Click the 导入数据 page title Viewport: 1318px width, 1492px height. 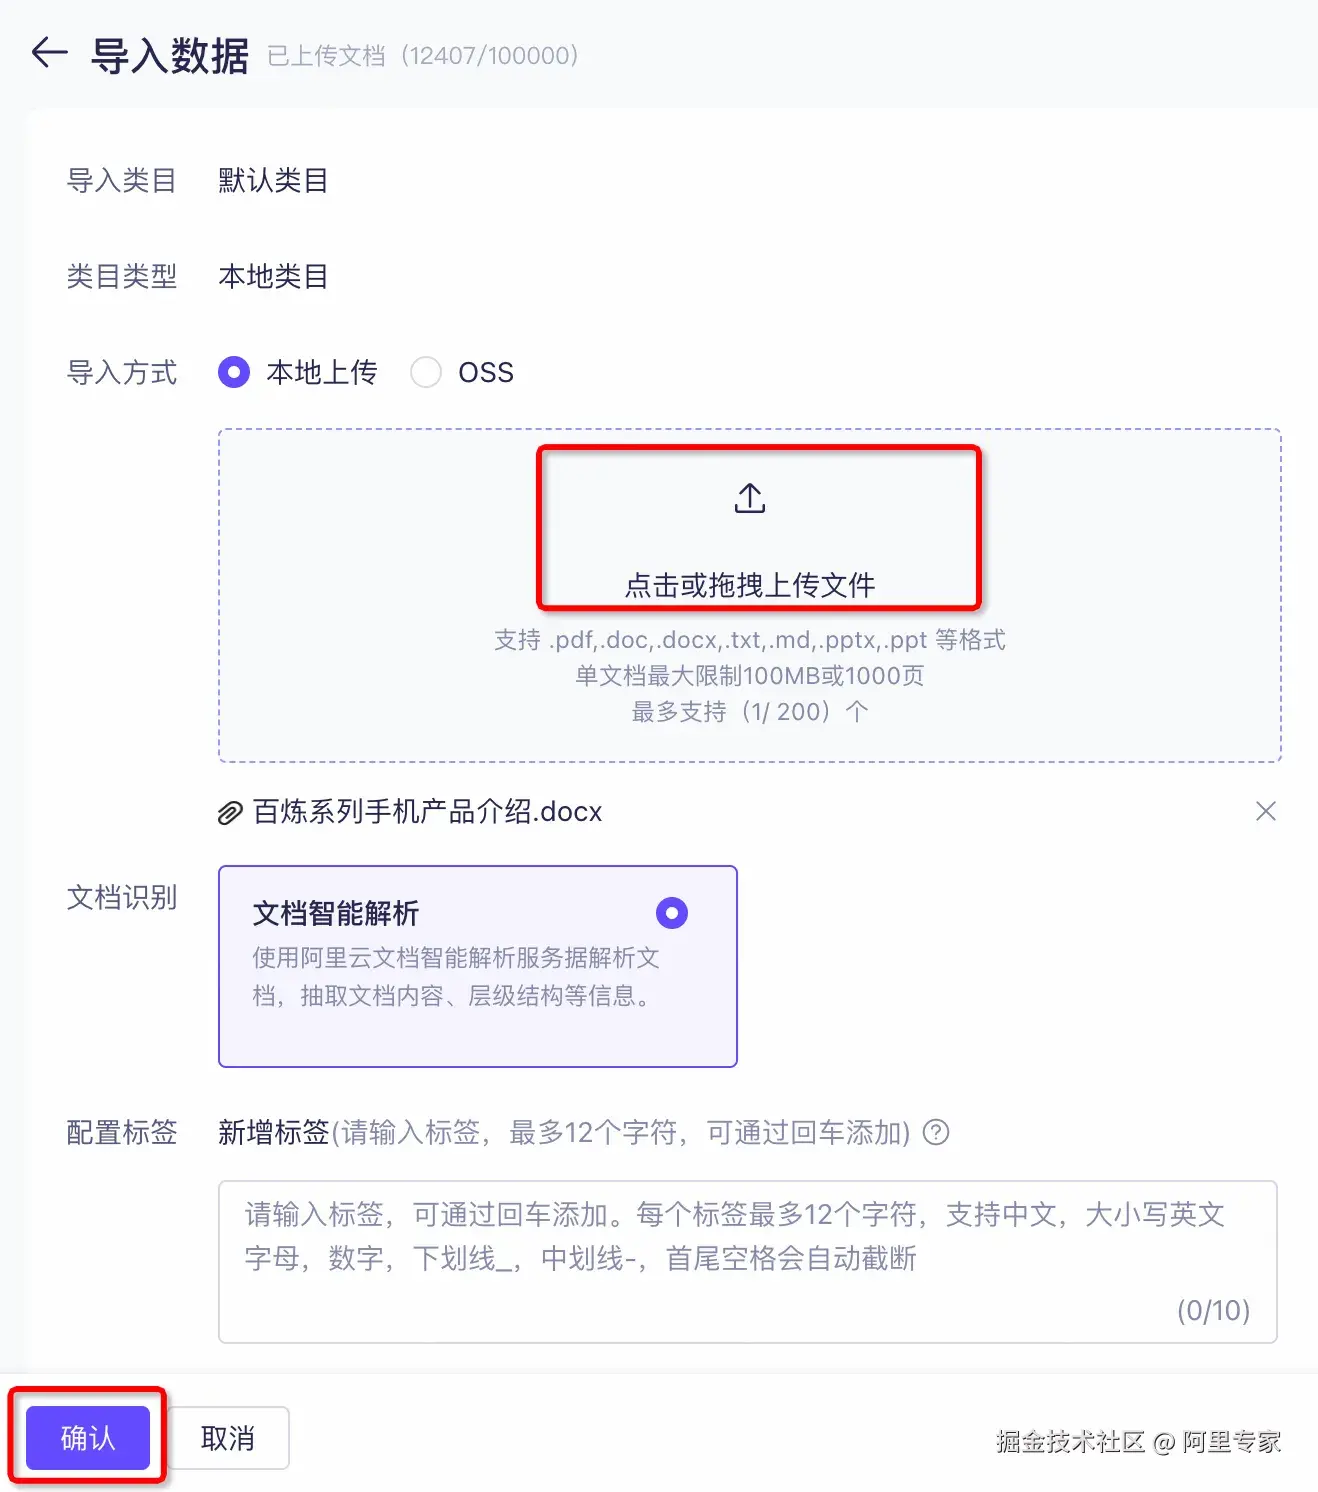pyautogui.click(x=170, y=56)
